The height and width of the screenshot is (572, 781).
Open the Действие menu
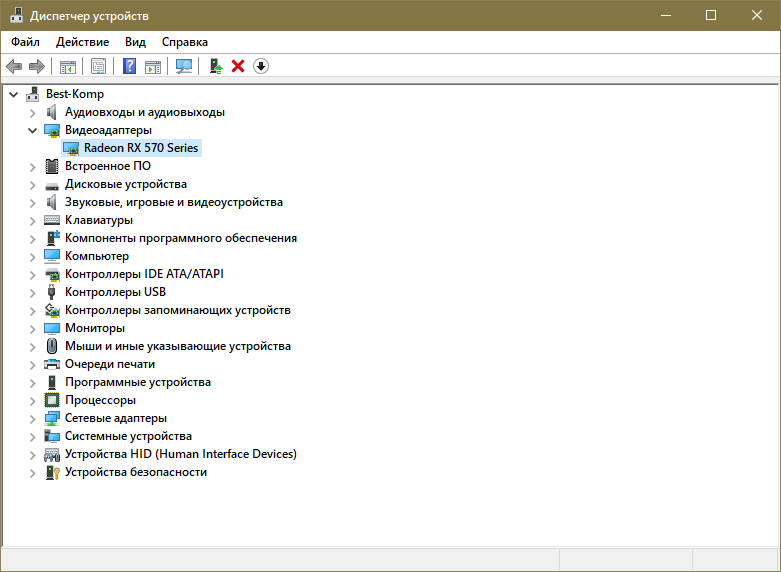click(82, 42)
